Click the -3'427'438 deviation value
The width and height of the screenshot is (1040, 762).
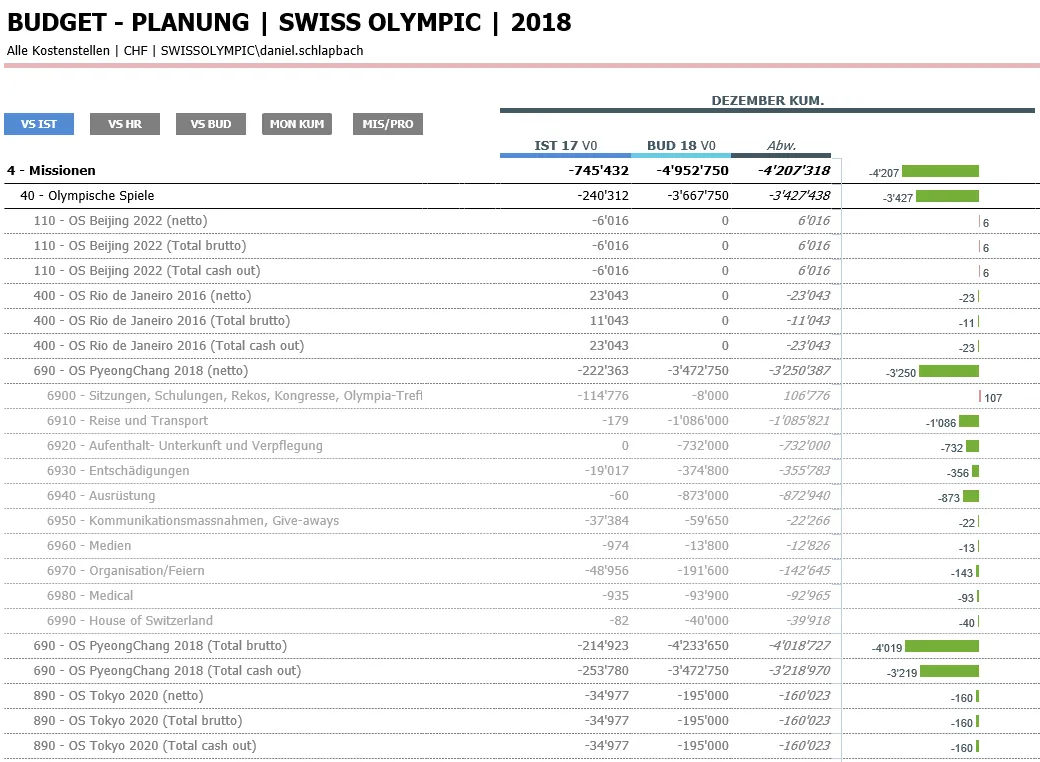pos(799,196)
